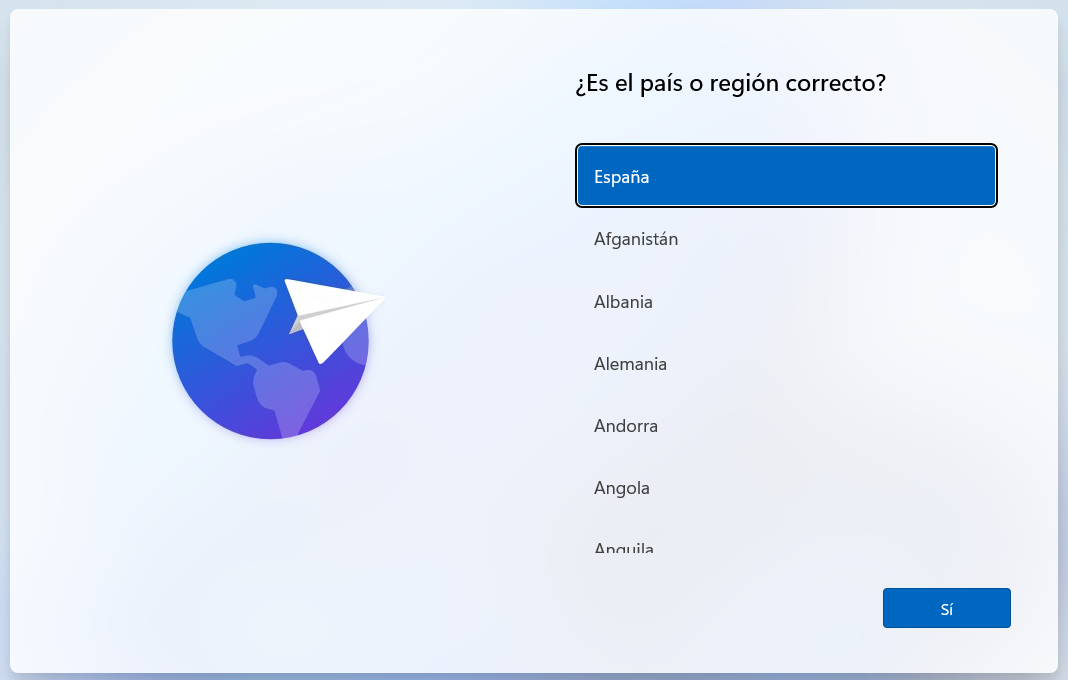
Task: Click the '¿Es el país o región correcto?' heading
Action: click(730, 83)
